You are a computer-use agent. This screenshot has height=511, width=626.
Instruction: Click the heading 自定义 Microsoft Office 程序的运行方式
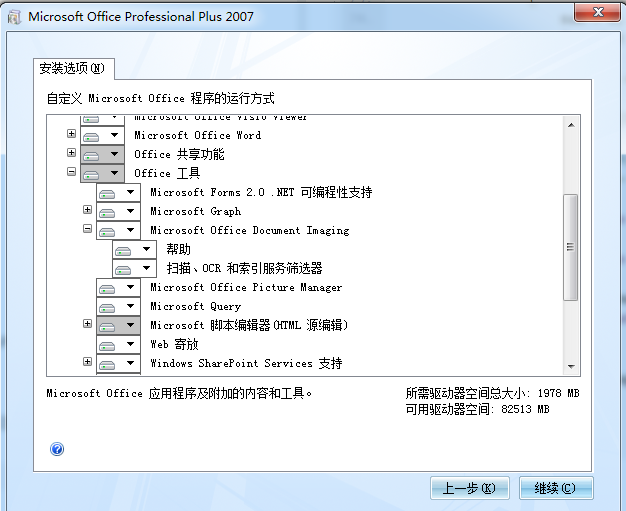[161, 99]
